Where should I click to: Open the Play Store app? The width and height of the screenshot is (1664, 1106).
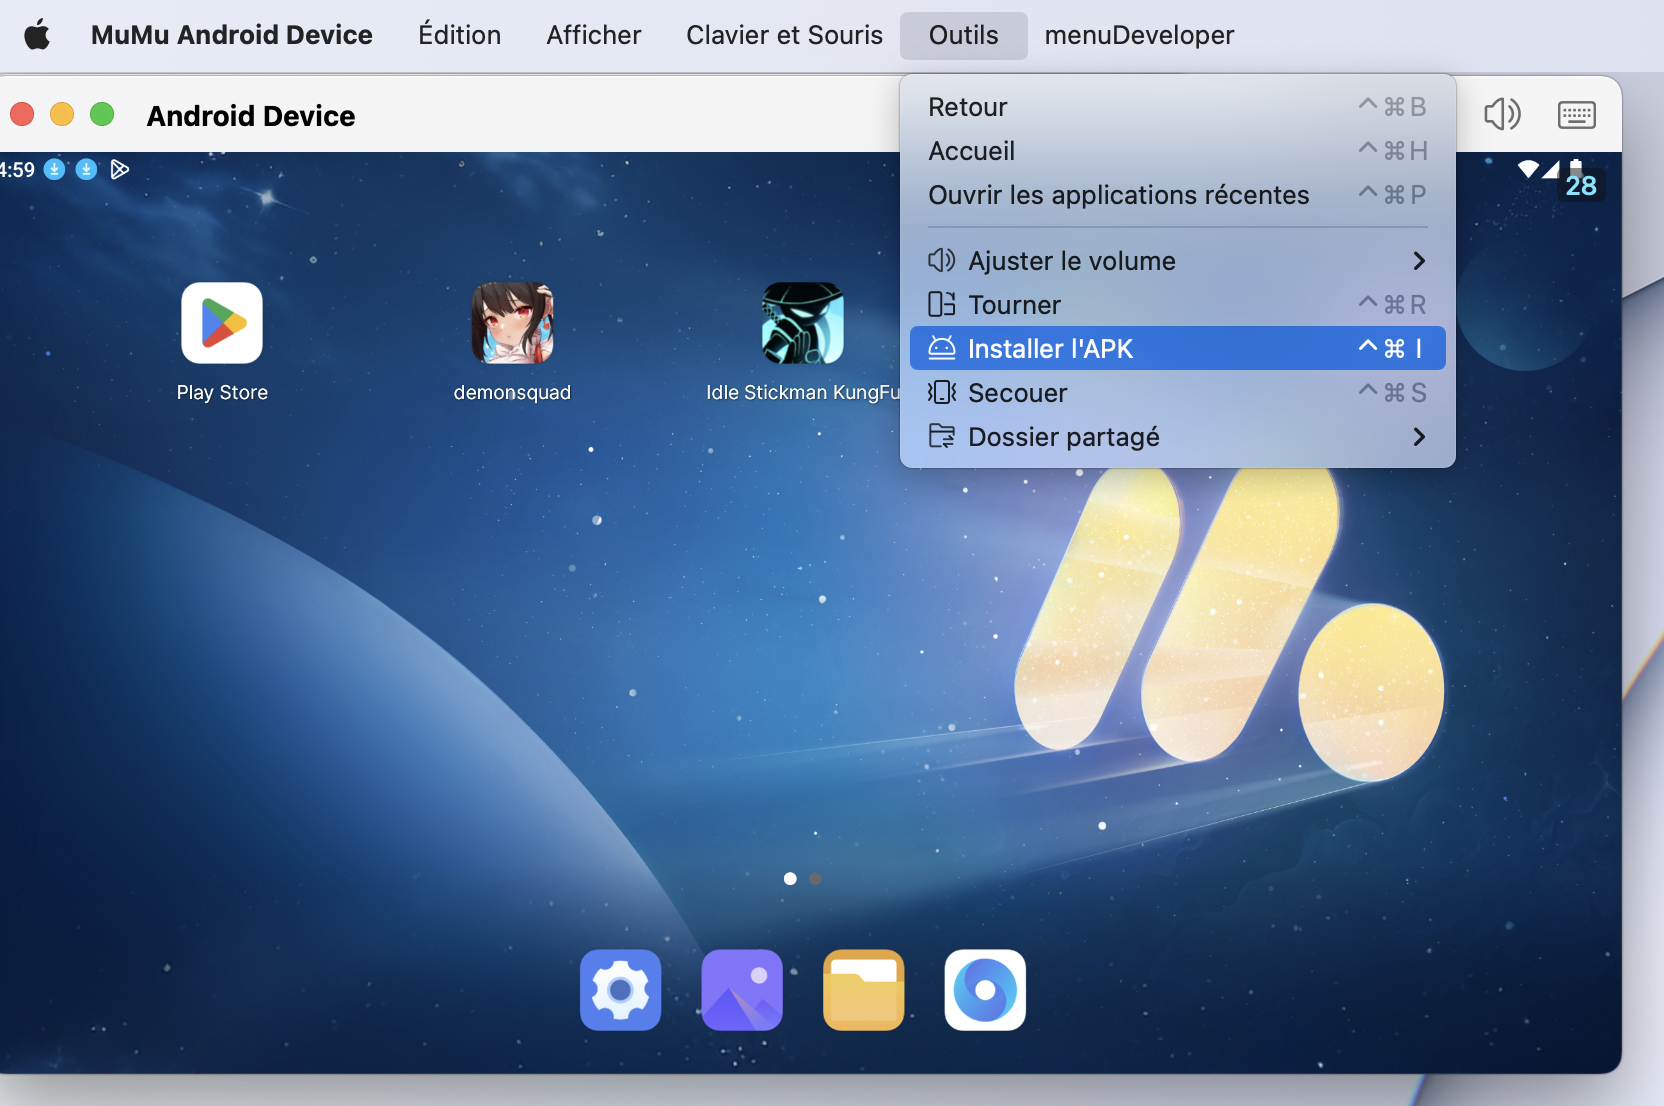tap(222, 323)
